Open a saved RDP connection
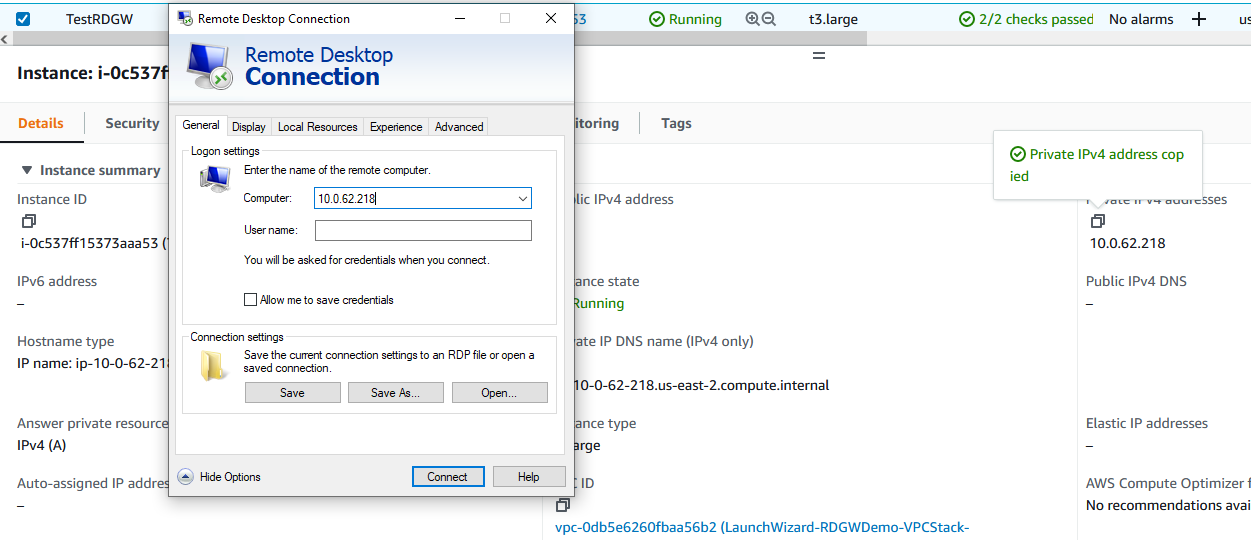Image resolution: width=1251 pixels, height=540 pixels. pyautogui.click(x=499, y=393)
